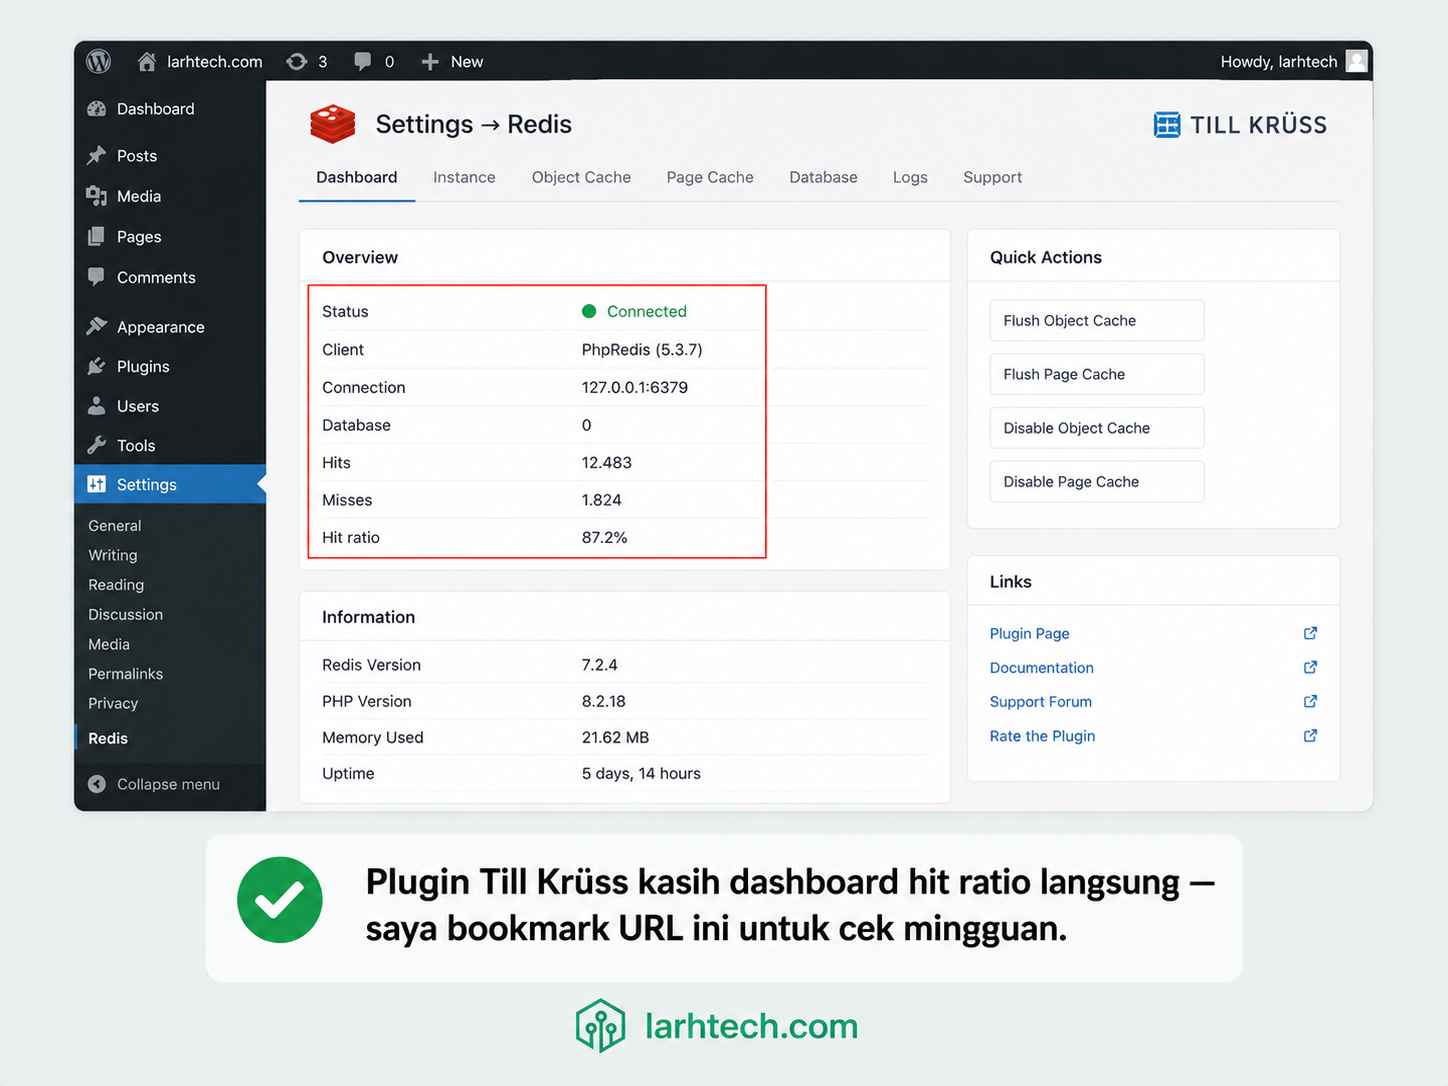Click Disable Page Cache button
1448x1086 pixels.
(1097, 482)
